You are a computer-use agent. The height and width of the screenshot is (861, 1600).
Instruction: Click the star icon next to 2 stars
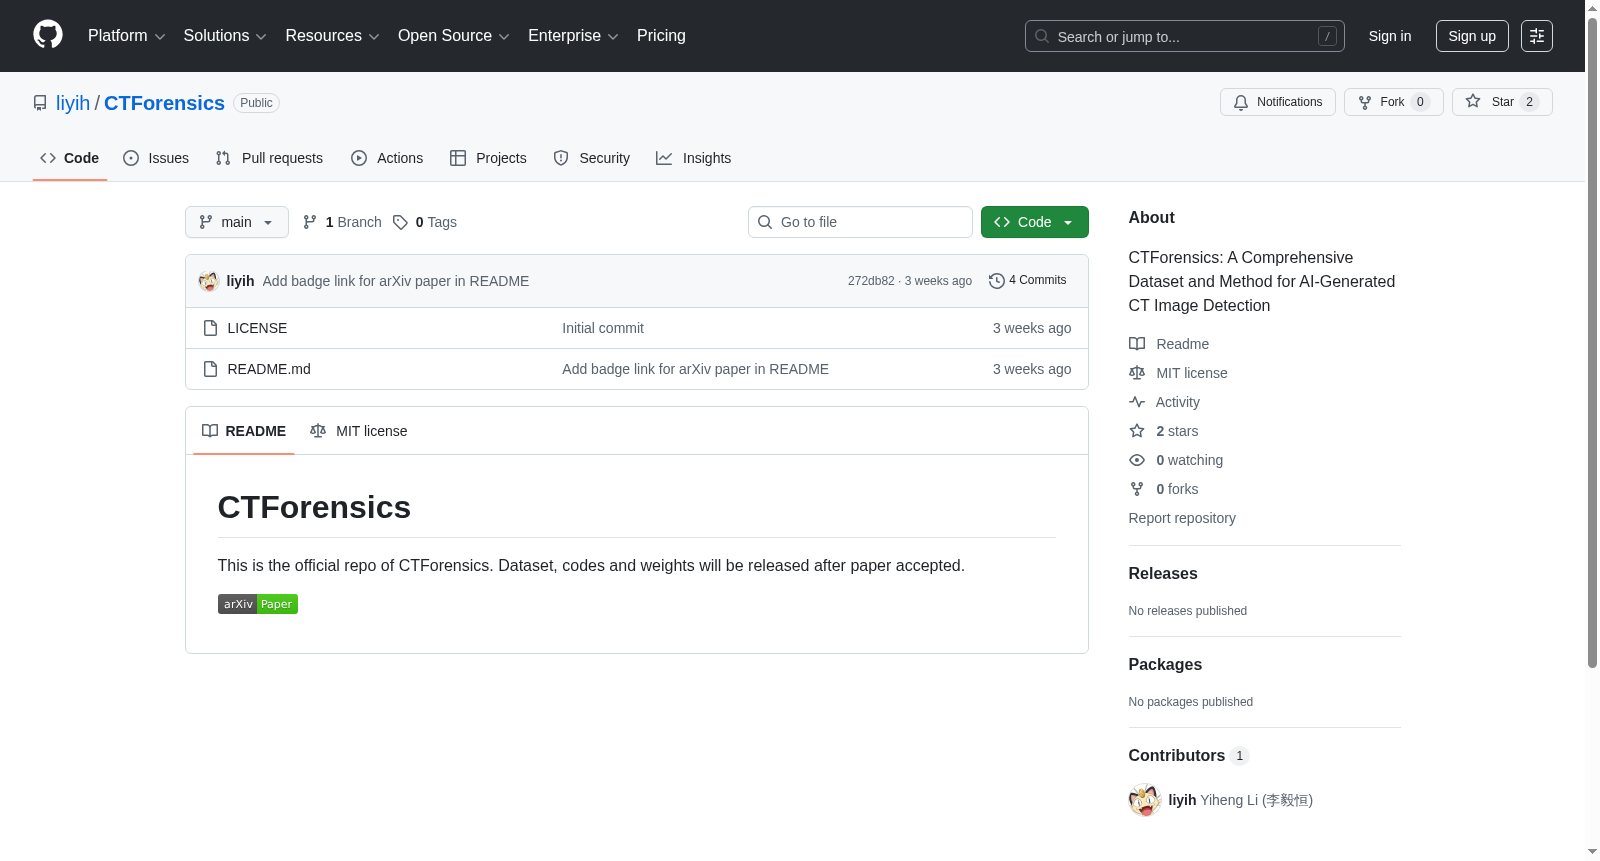click(x=1137, y=431)
